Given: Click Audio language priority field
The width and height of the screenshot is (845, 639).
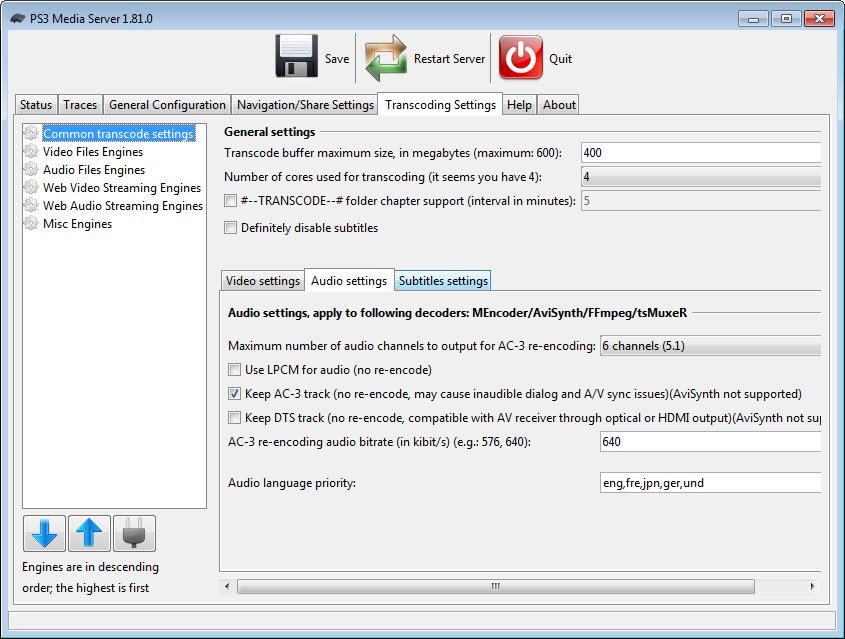Looking at the screenshot, I should [x=710, y=483].
